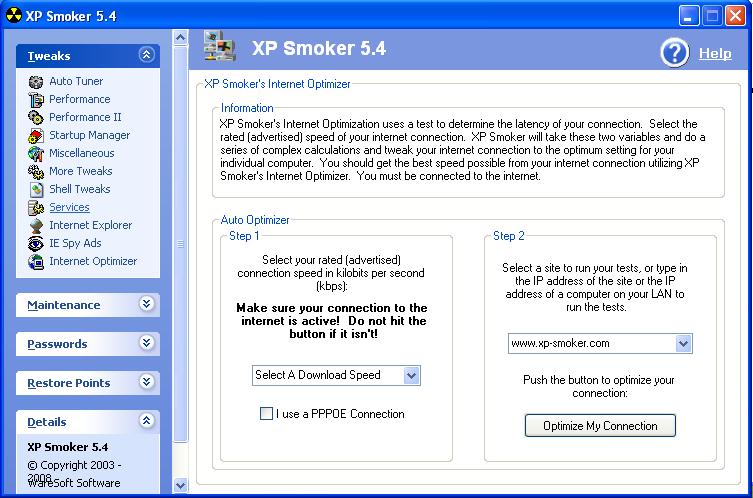Open the Help link text
Viewport: 753px width, 498px height.
715,53
